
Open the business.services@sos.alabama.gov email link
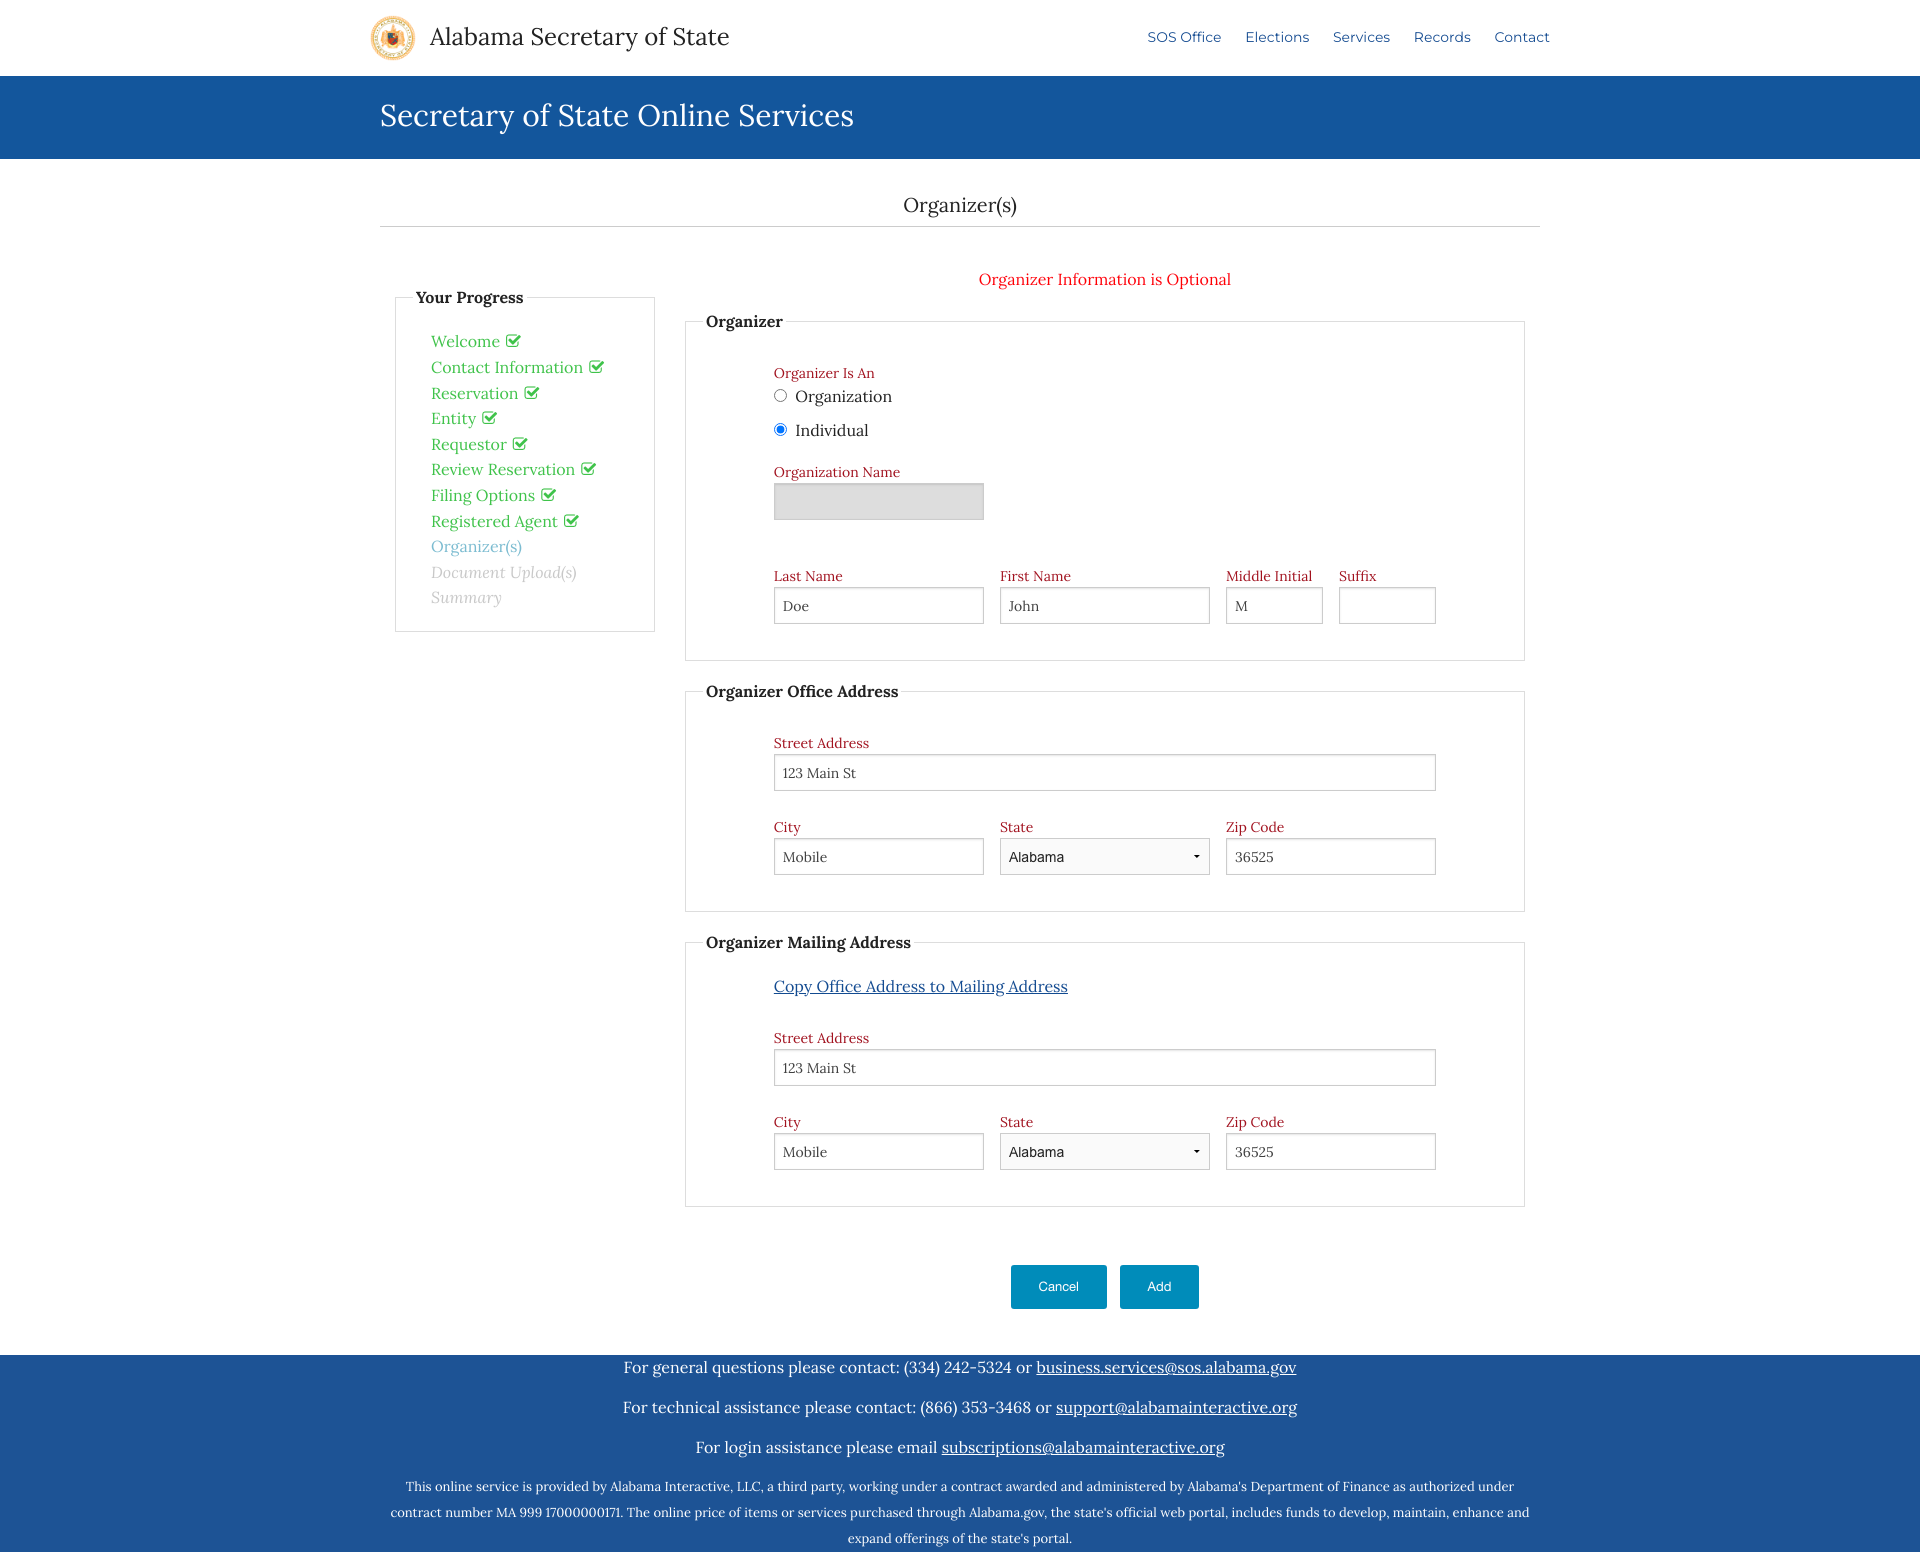click(1166, 1367)
